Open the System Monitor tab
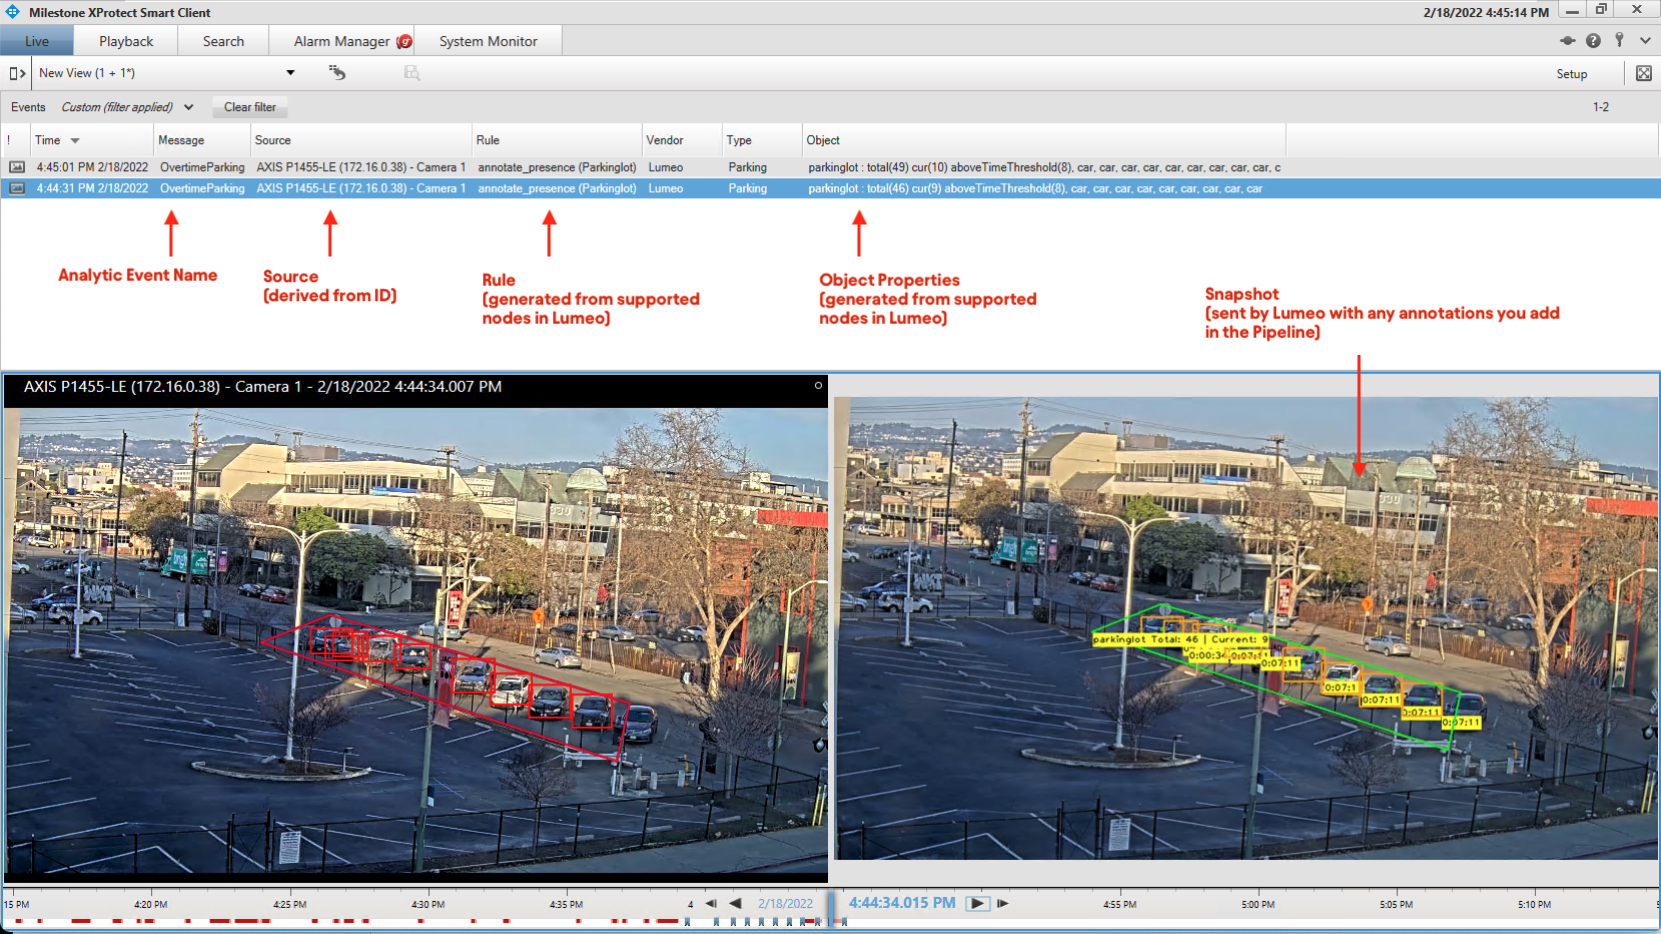The image size is (1661, 934). 488,41
